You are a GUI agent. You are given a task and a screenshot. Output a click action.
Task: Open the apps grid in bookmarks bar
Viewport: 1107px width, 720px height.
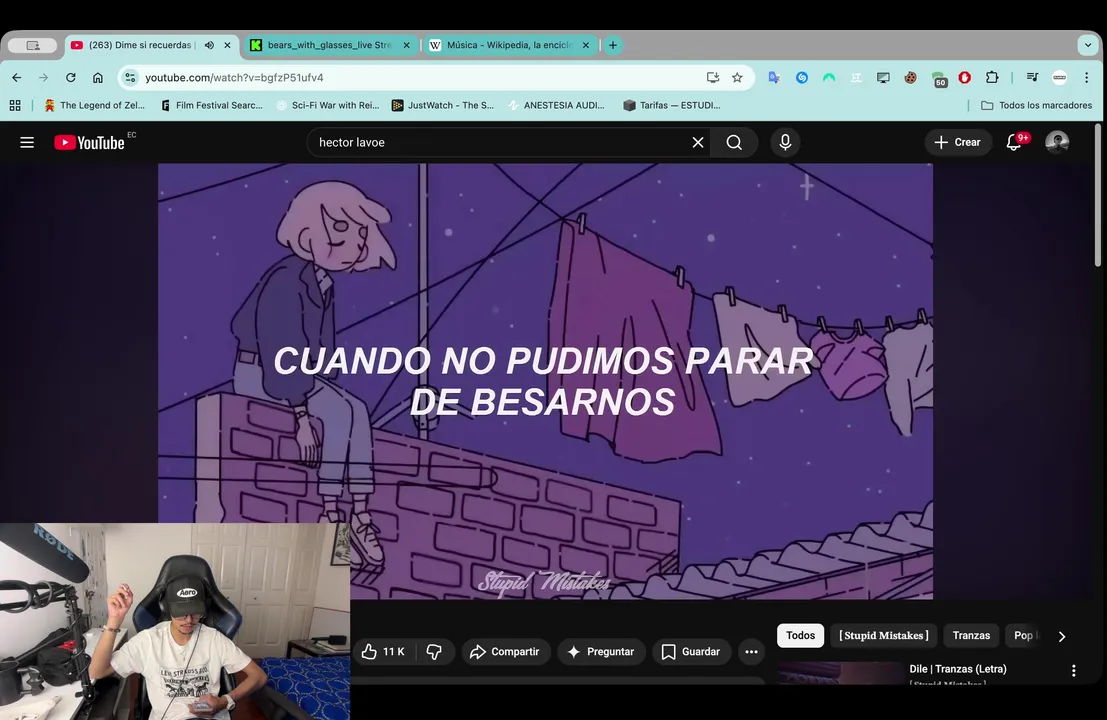point(15,105)
